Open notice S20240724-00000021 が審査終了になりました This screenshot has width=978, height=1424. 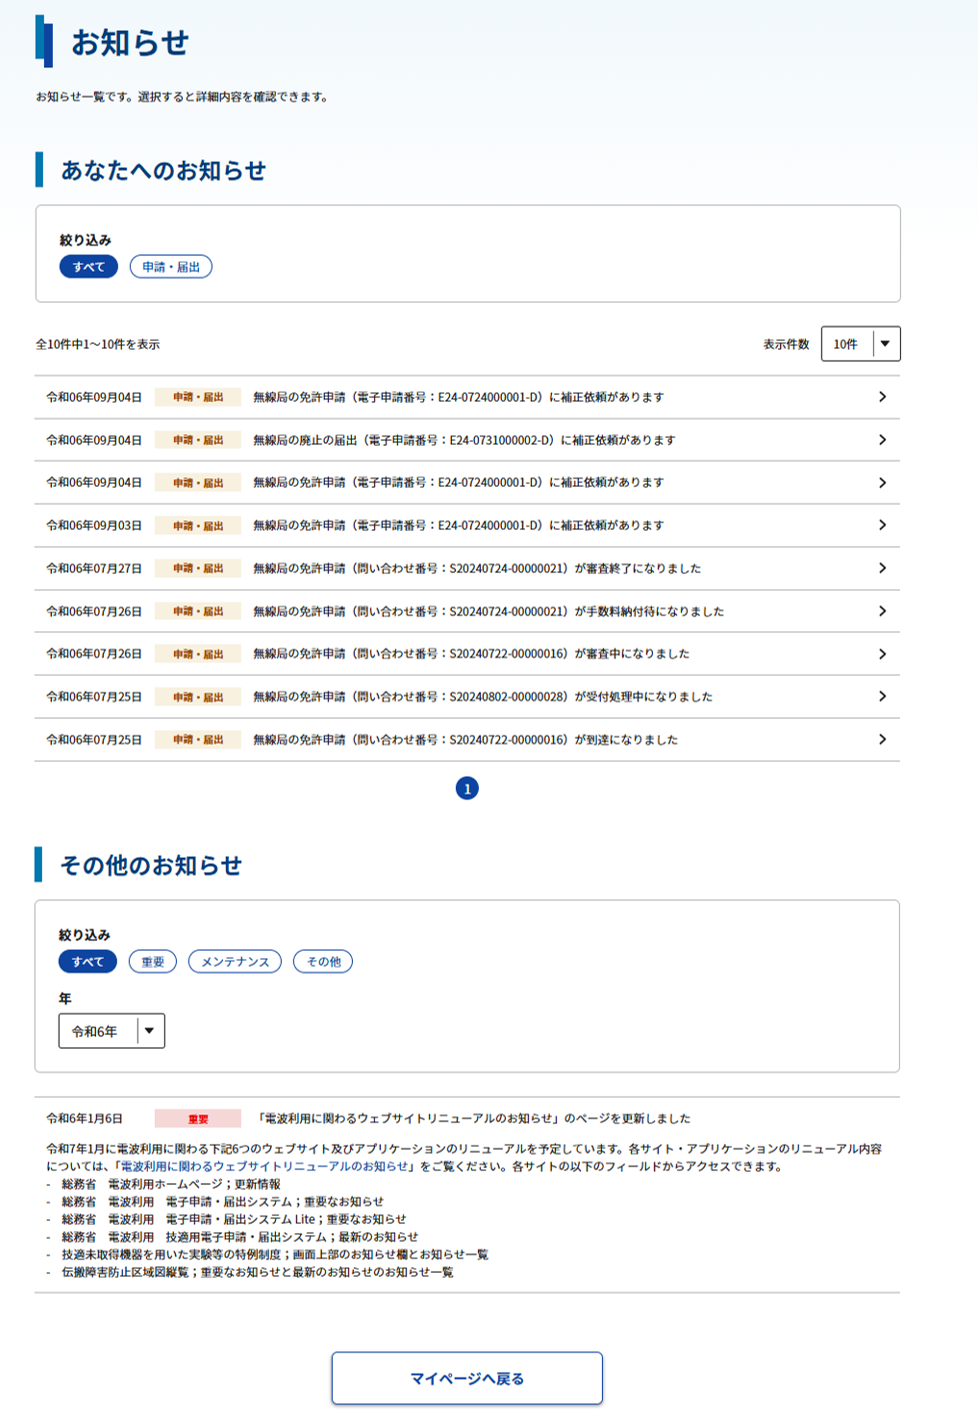tap(477, 568)
